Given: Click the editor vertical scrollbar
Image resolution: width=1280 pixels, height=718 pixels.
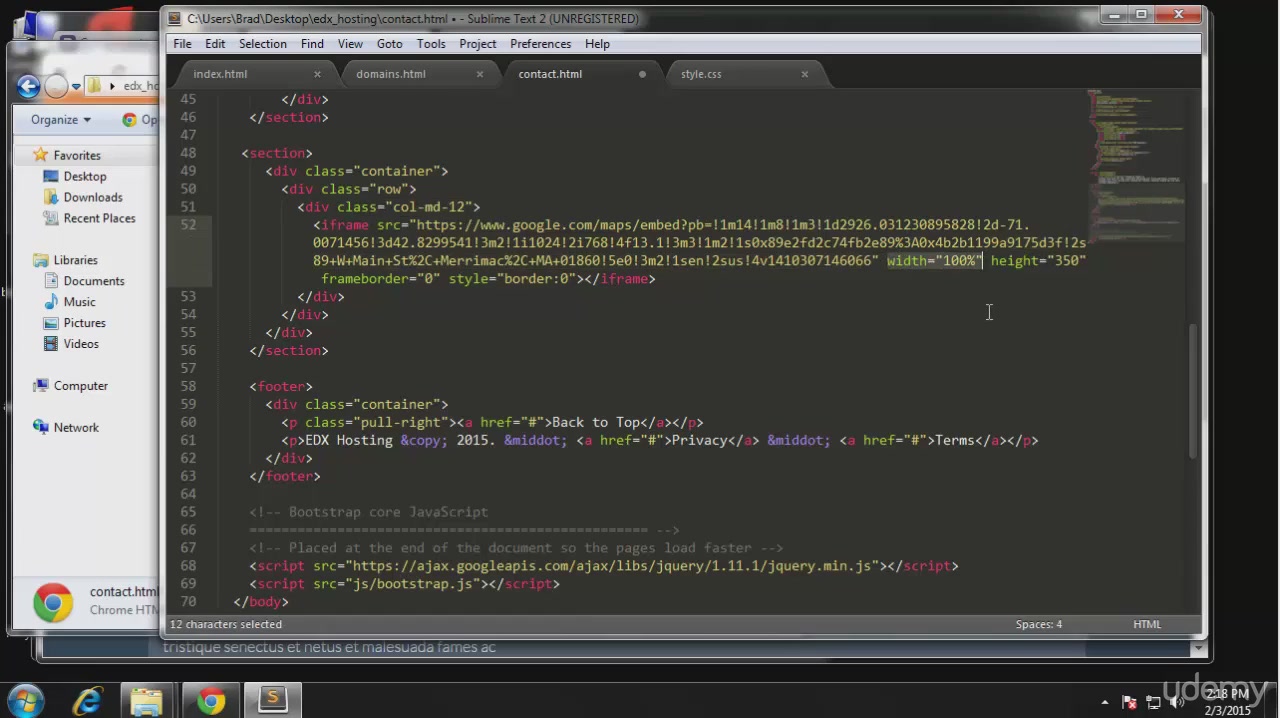Looking at the screenshot, I should [x=1194, y=390].
